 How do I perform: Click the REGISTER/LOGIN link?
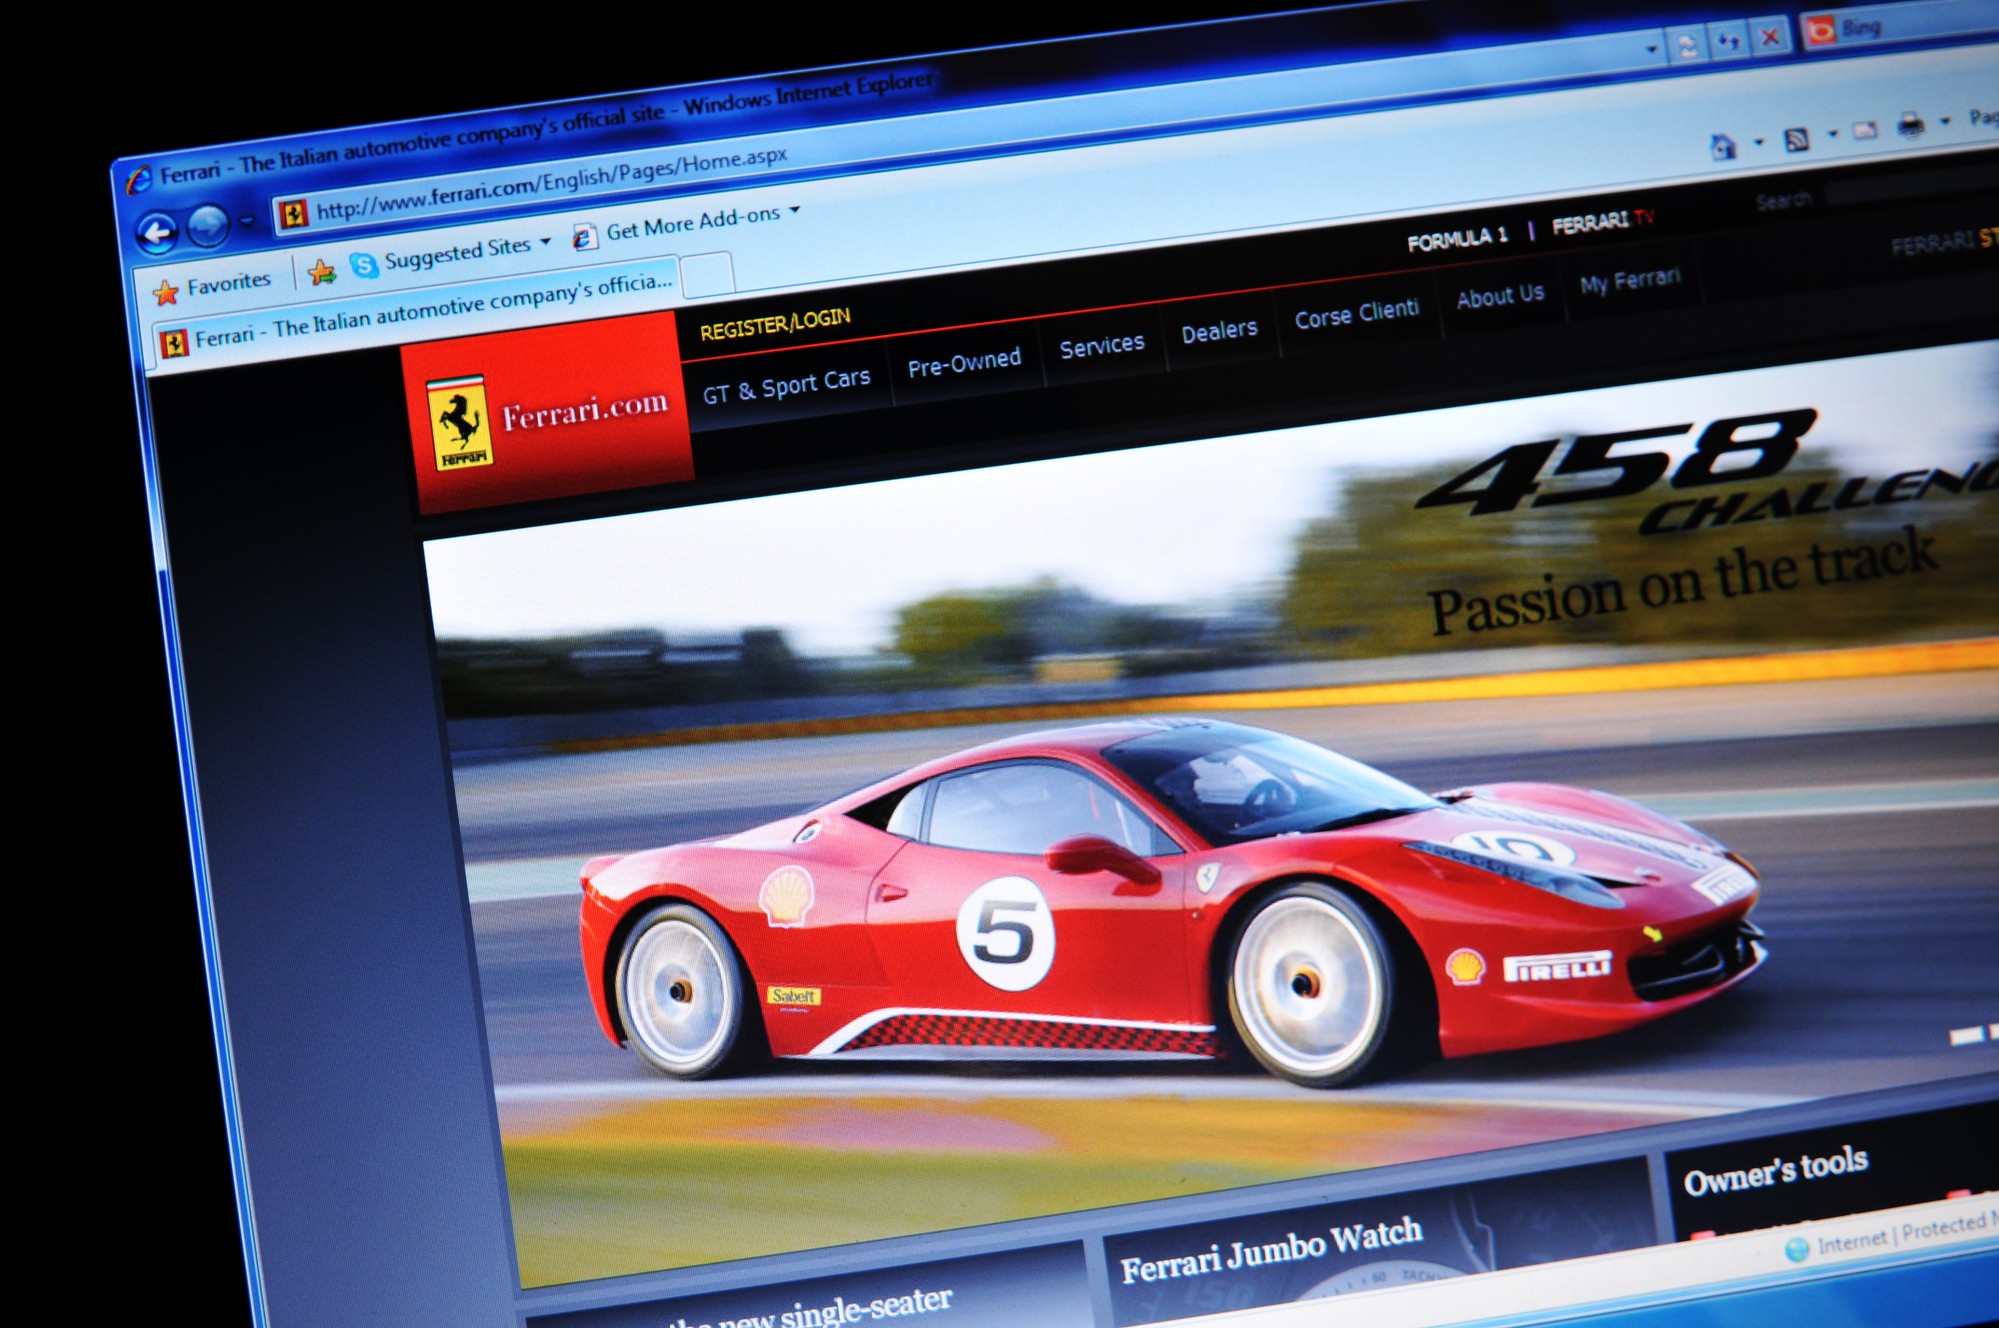click(x=775, y=323)
